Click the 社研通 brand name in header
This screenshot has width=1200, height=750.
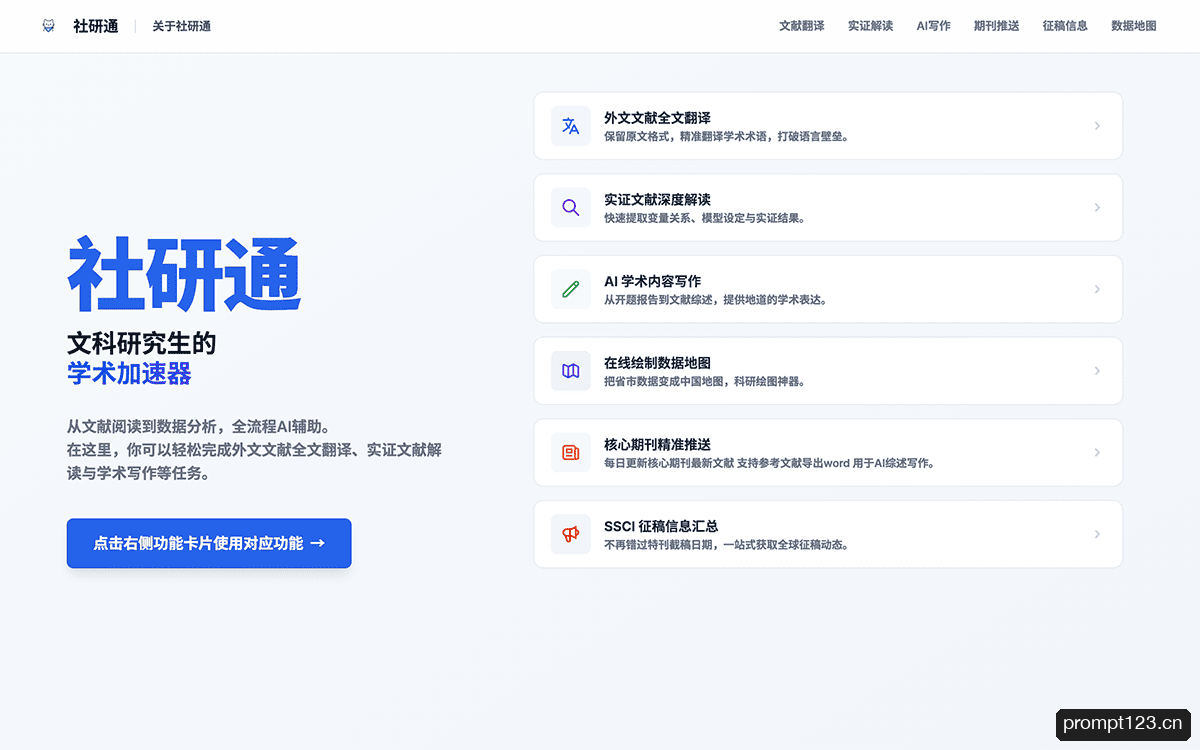pos(95,26)
